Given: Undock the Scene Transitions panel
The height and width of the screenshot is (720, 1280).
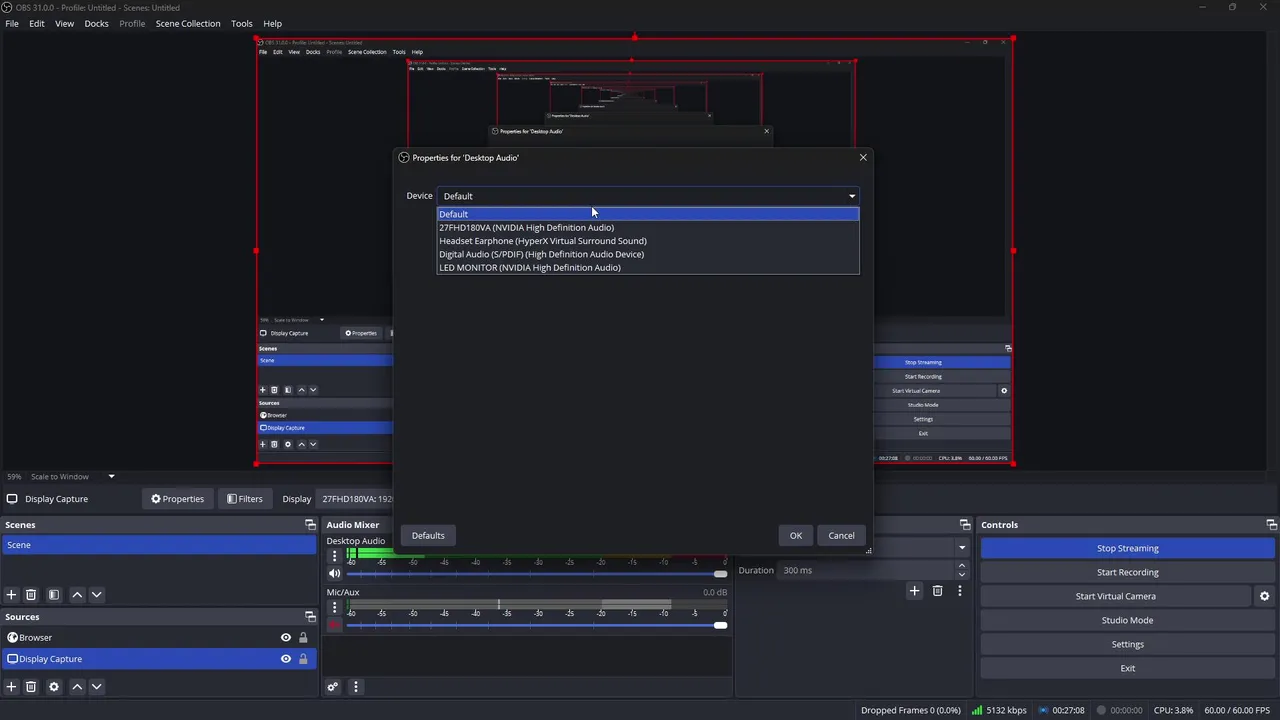Looking at the screenshot, I should click(x=965, y=525).
